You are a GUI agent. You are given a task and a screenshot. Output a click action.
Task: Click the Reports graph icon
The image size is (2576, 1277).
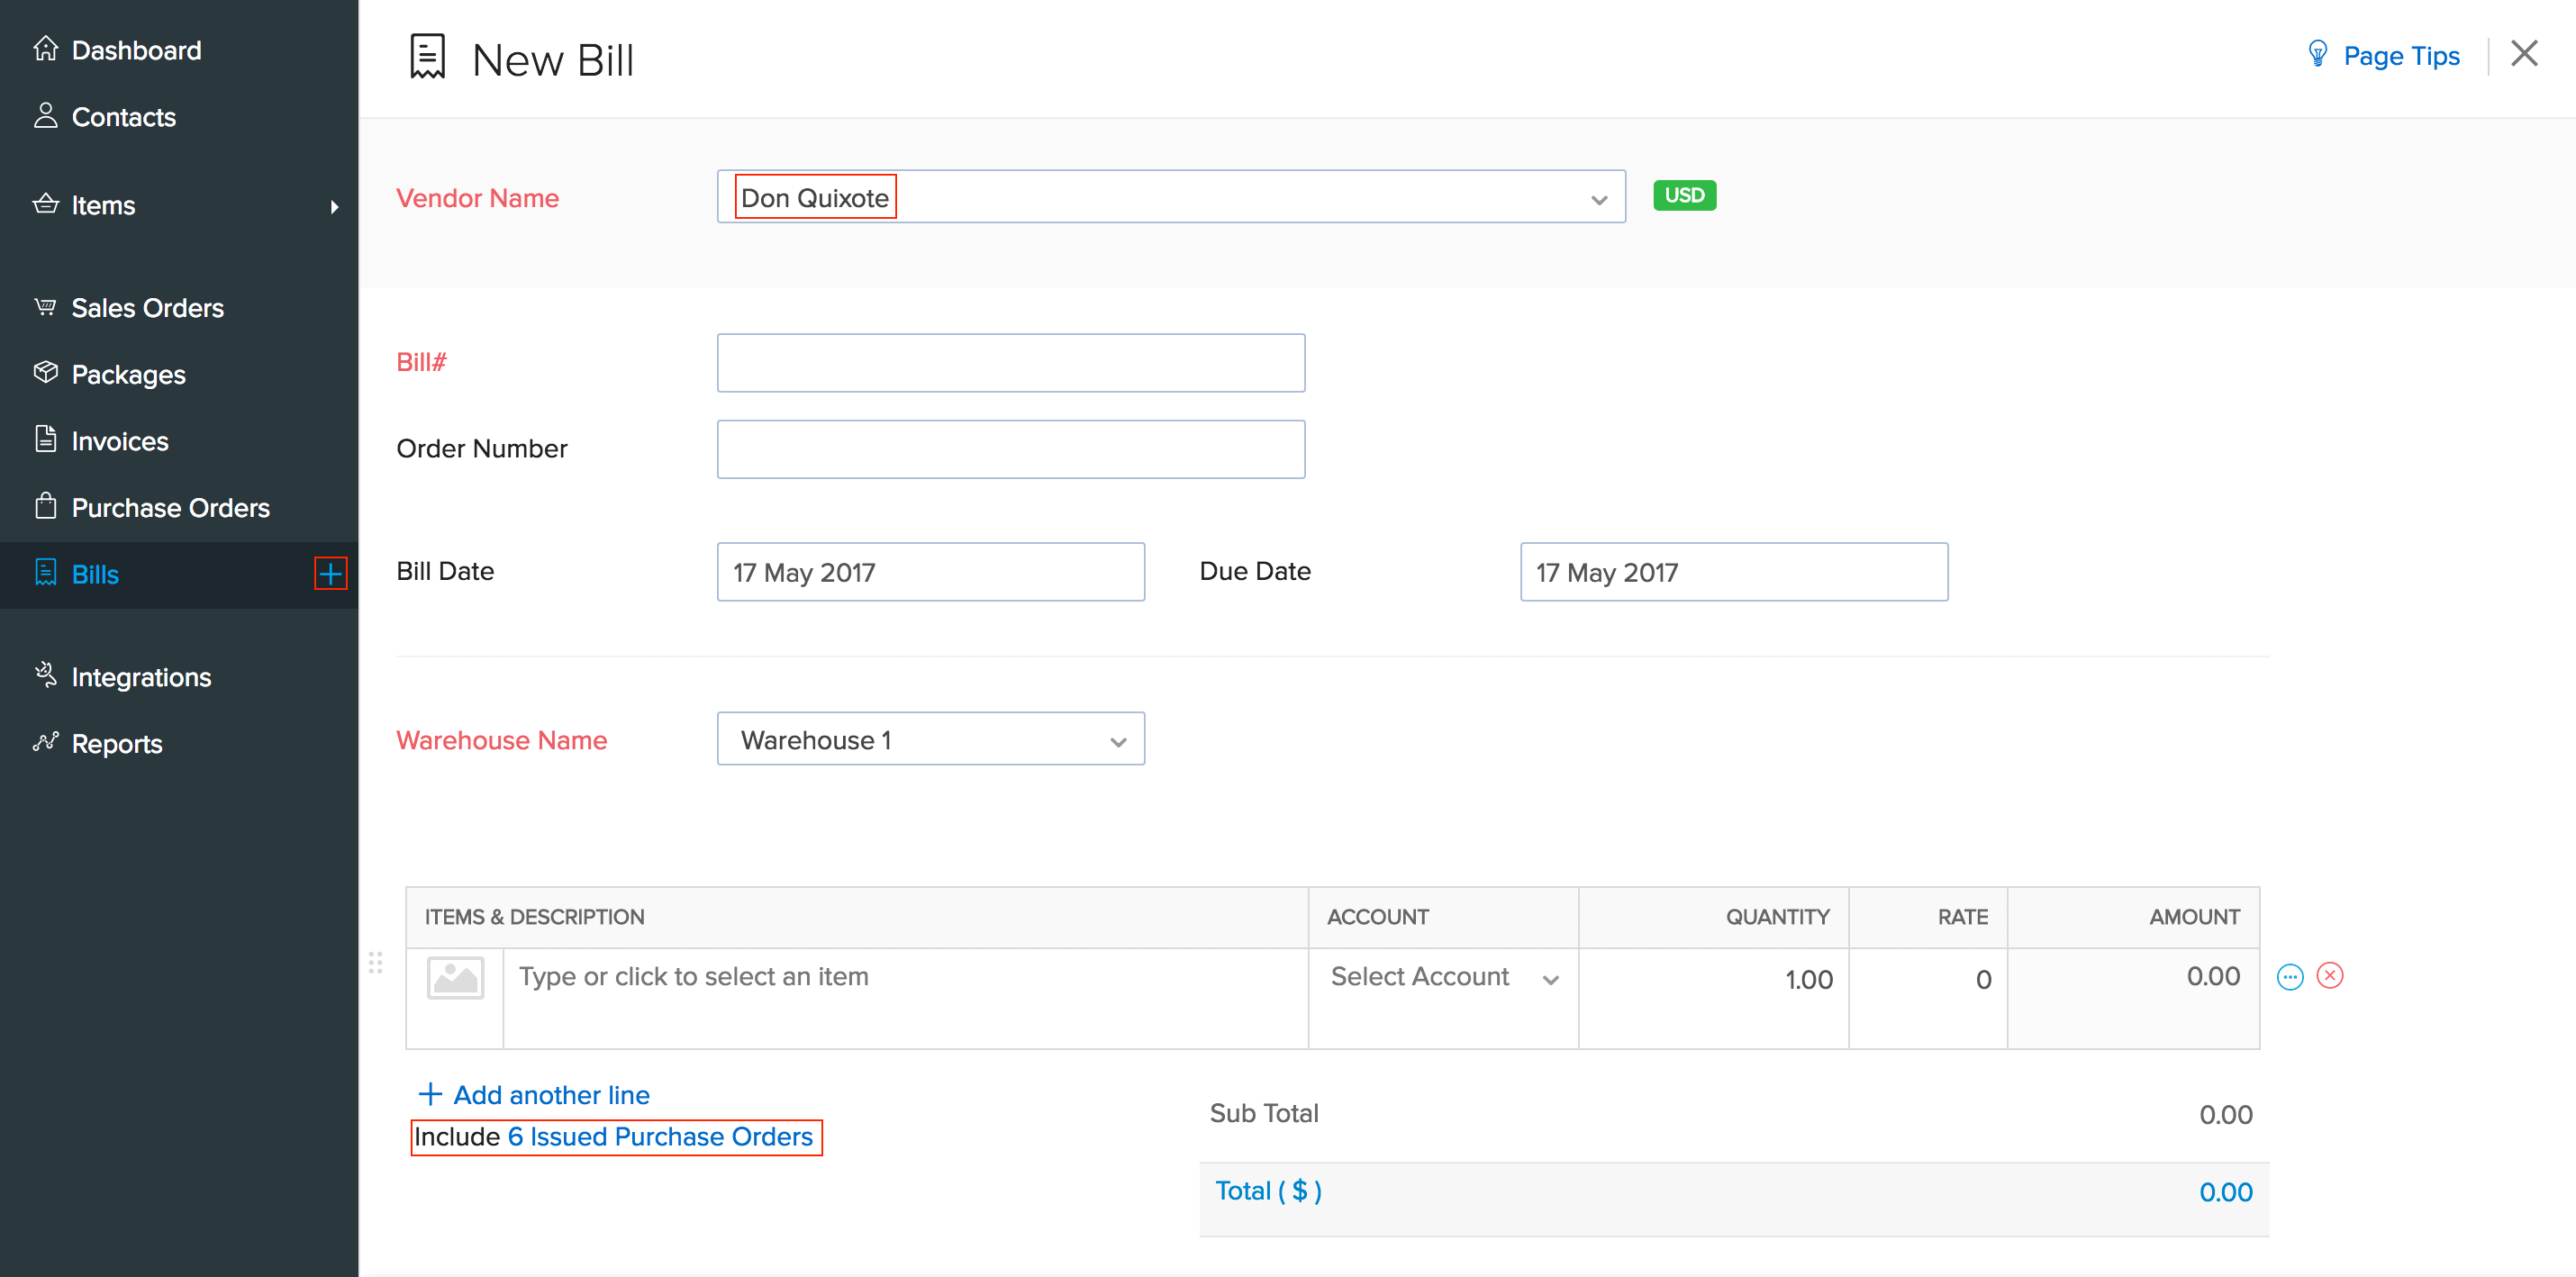tap(46, 743)
